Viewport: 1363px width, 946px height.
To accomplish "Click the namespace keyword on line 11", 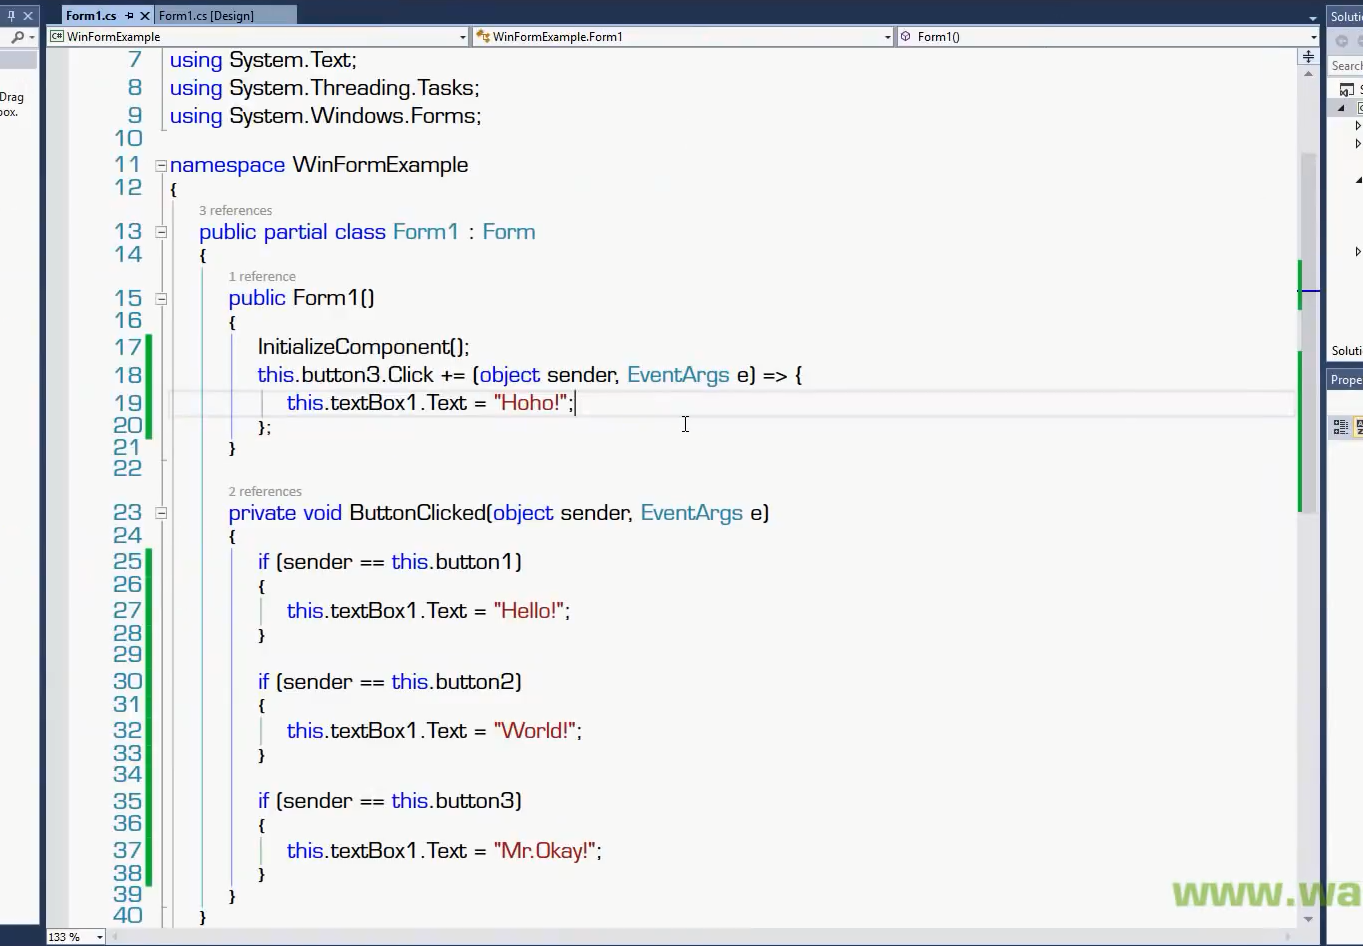I will point(227,165).
